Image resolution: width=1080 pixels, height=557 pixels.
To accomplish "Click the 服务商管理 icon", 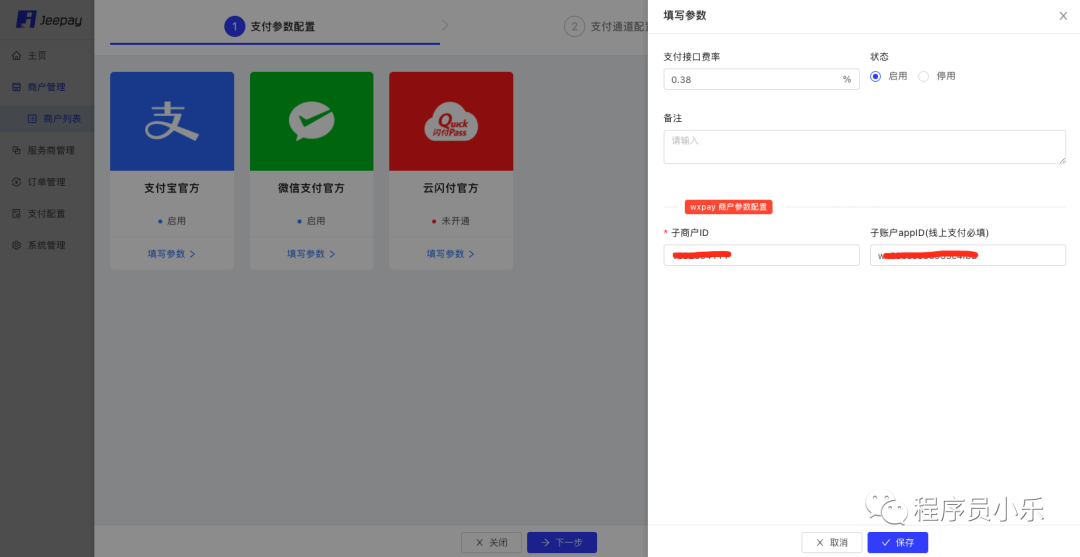I will click(17, 150).
